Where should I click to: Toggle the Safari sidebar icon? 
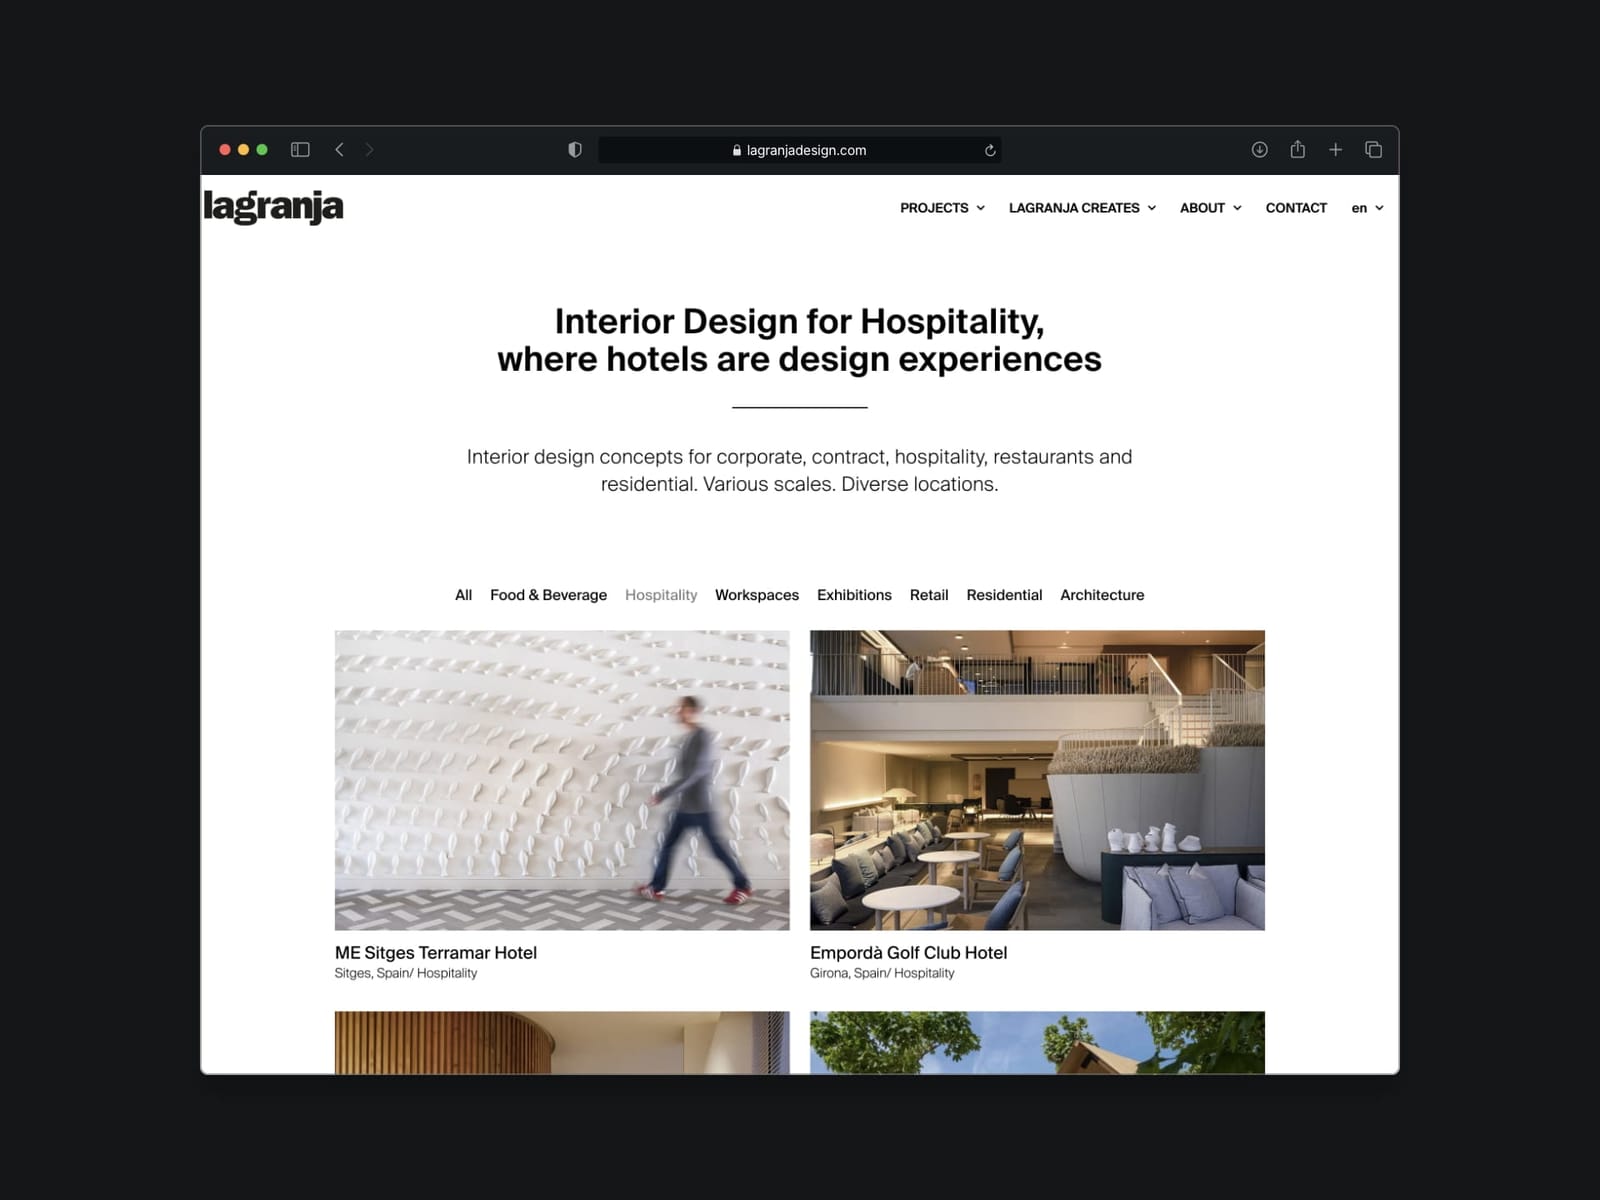(300, 150)
